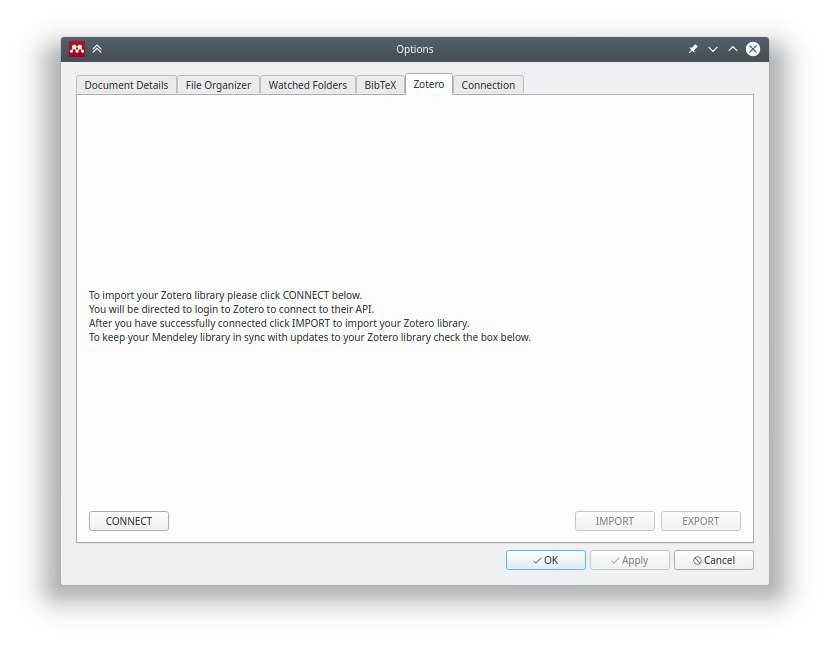Pin the Options window with pin icon
Viewport: 830px width, 646px height.
click(x=693, y=49)
